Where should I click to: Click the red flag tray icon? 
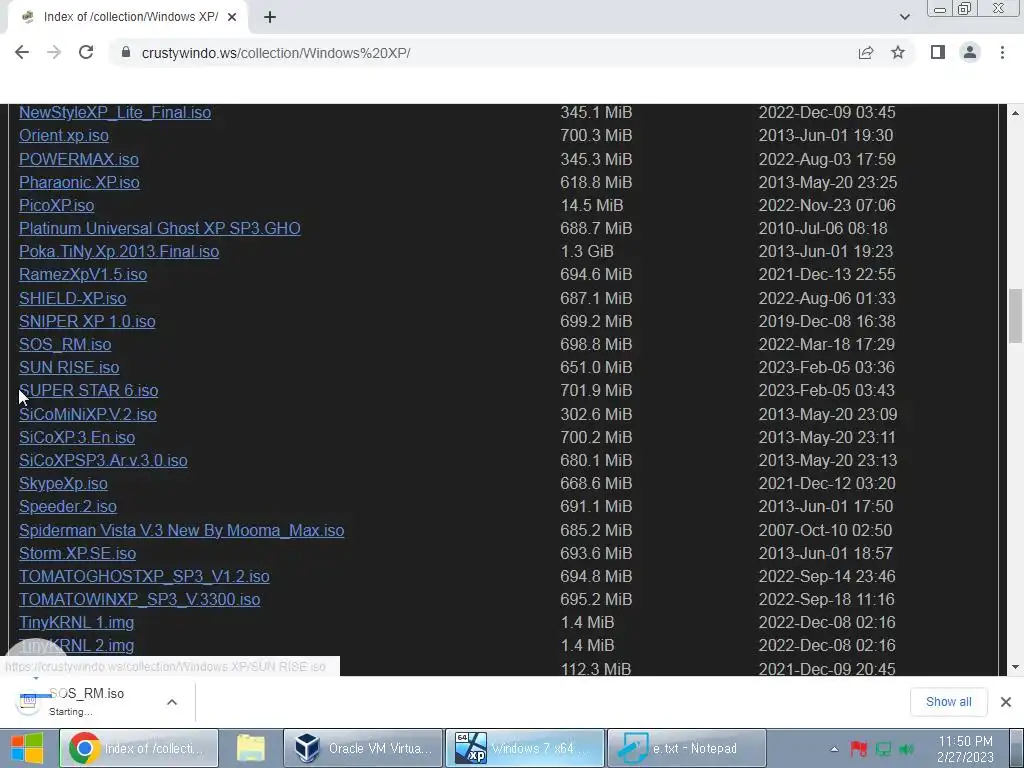[859, 749]
